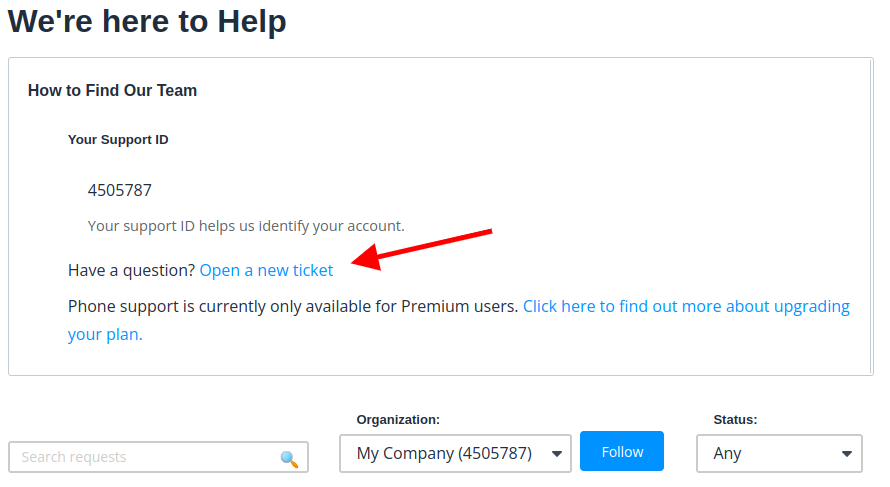Click the "How to Find Our Team" title

112,91
